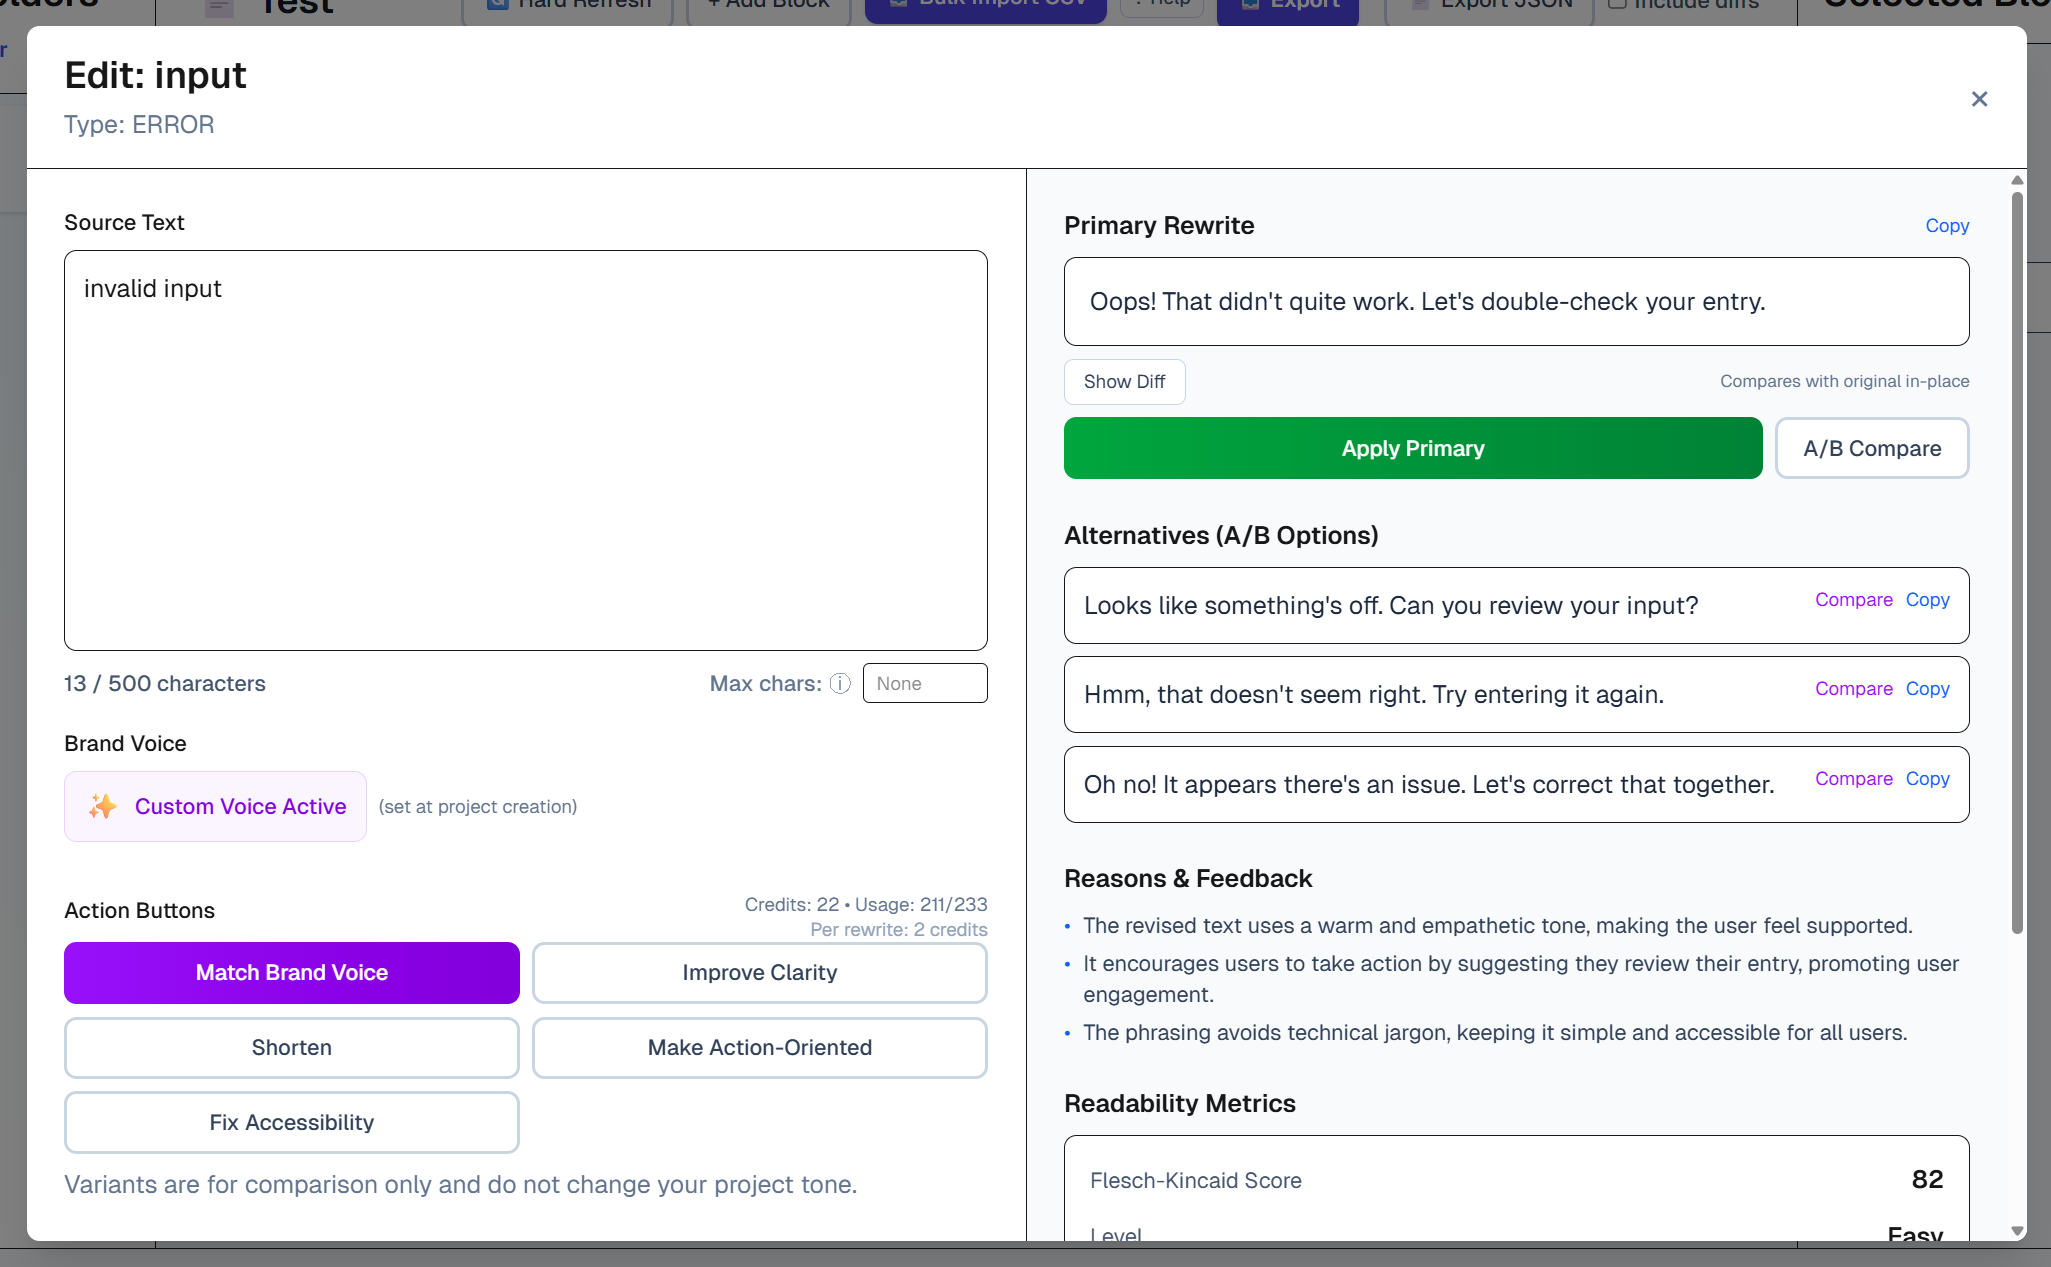Click the Max chars None input field
The height and width of the screenshot is (1267, 2051).
924,683
